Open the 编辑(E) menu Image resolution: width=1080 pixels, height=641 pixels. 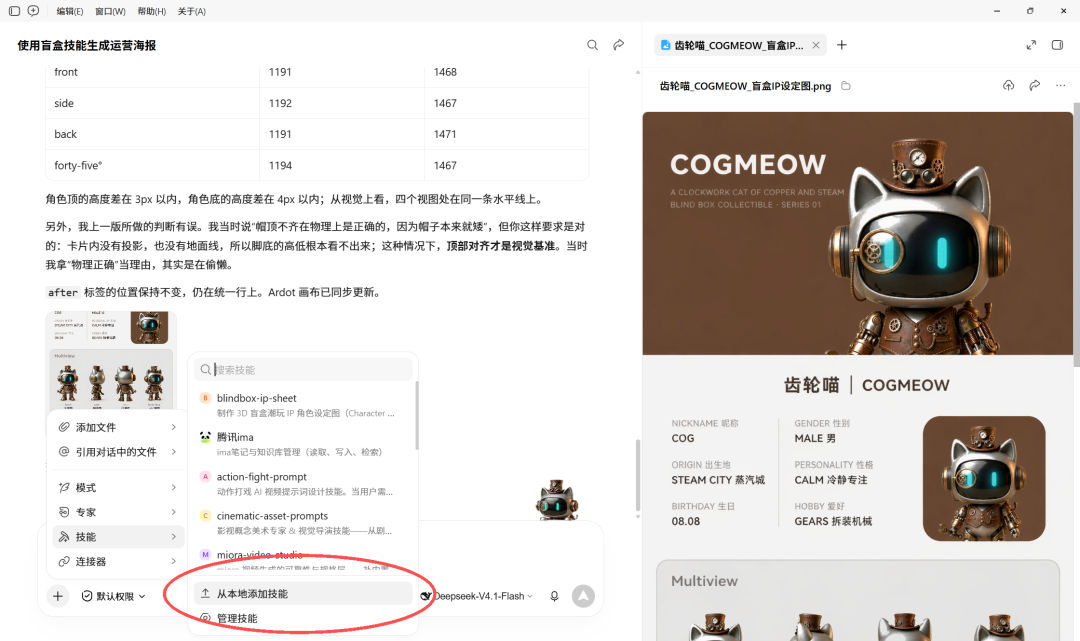(70, 11)
